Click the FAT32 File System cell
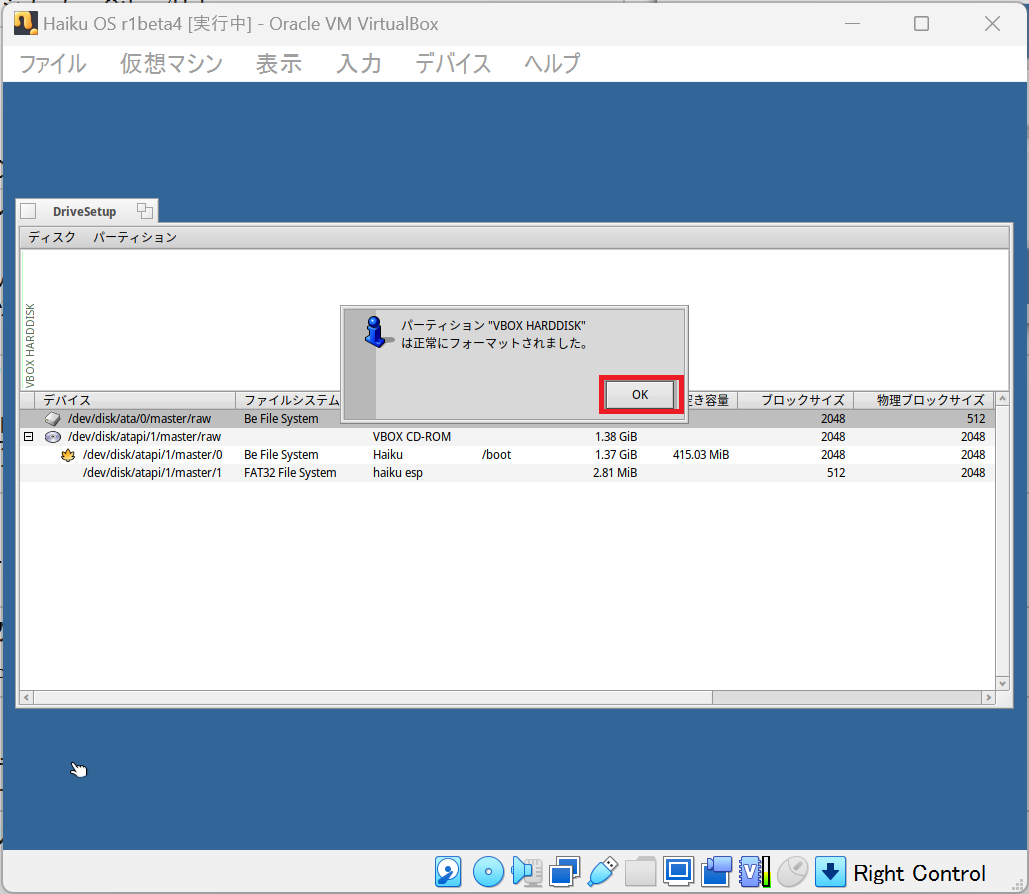The height and width of the screenshot is (894, 1029). pos(290,473)
